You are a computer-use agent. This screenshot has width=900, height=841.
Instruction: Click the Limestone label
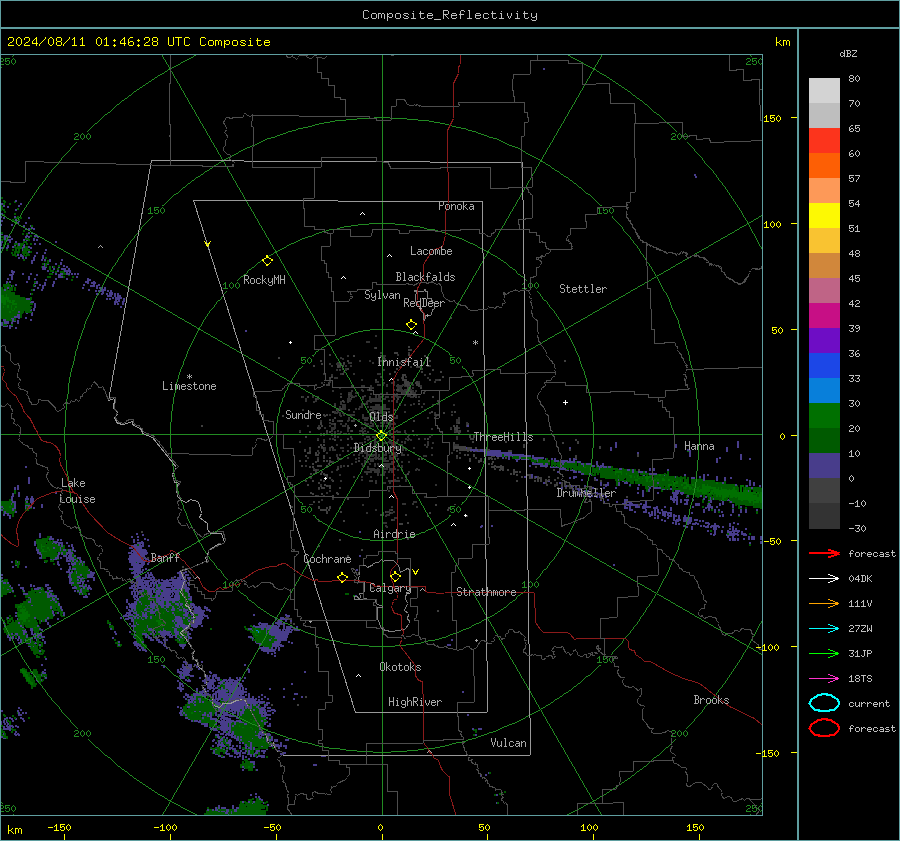(x=189, y=386)
